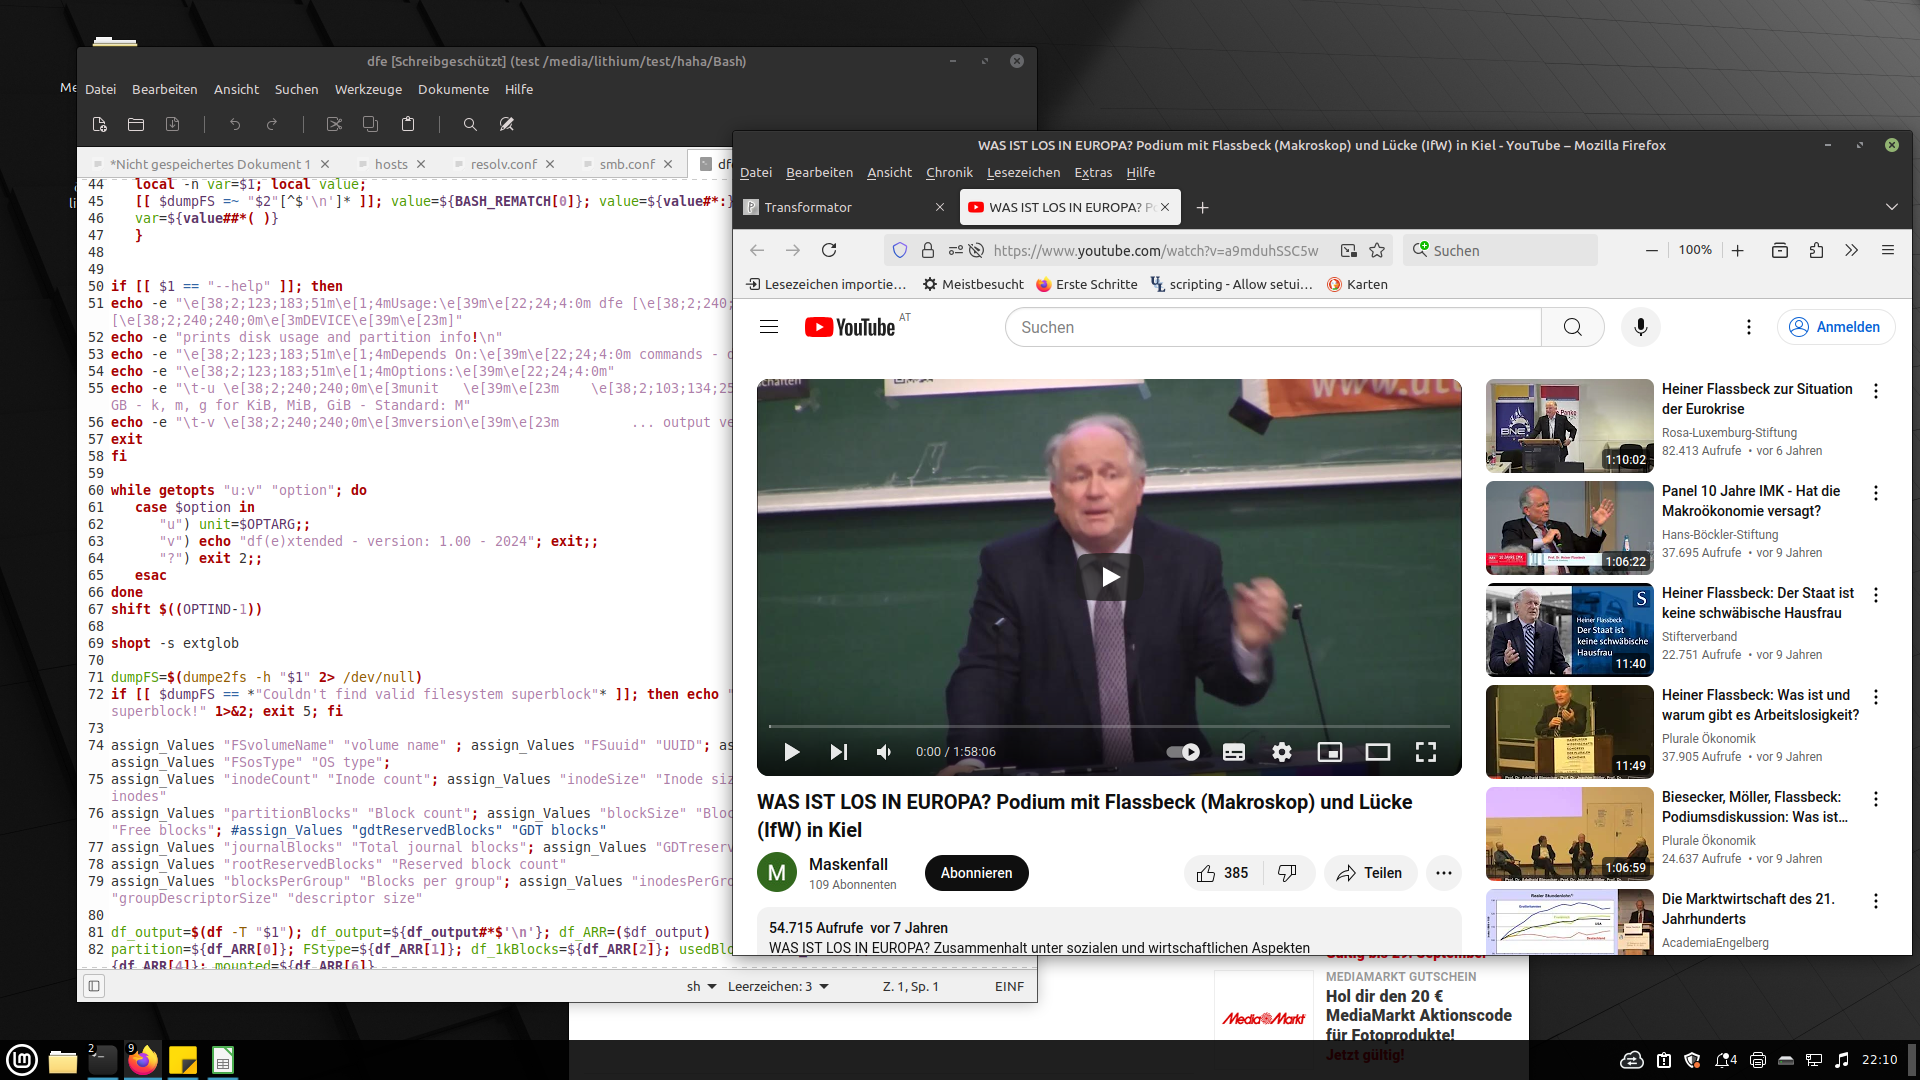1920x1080 pixels.
Task: Switch to the resolv.conf editor tab
Action: click(504, 165)
